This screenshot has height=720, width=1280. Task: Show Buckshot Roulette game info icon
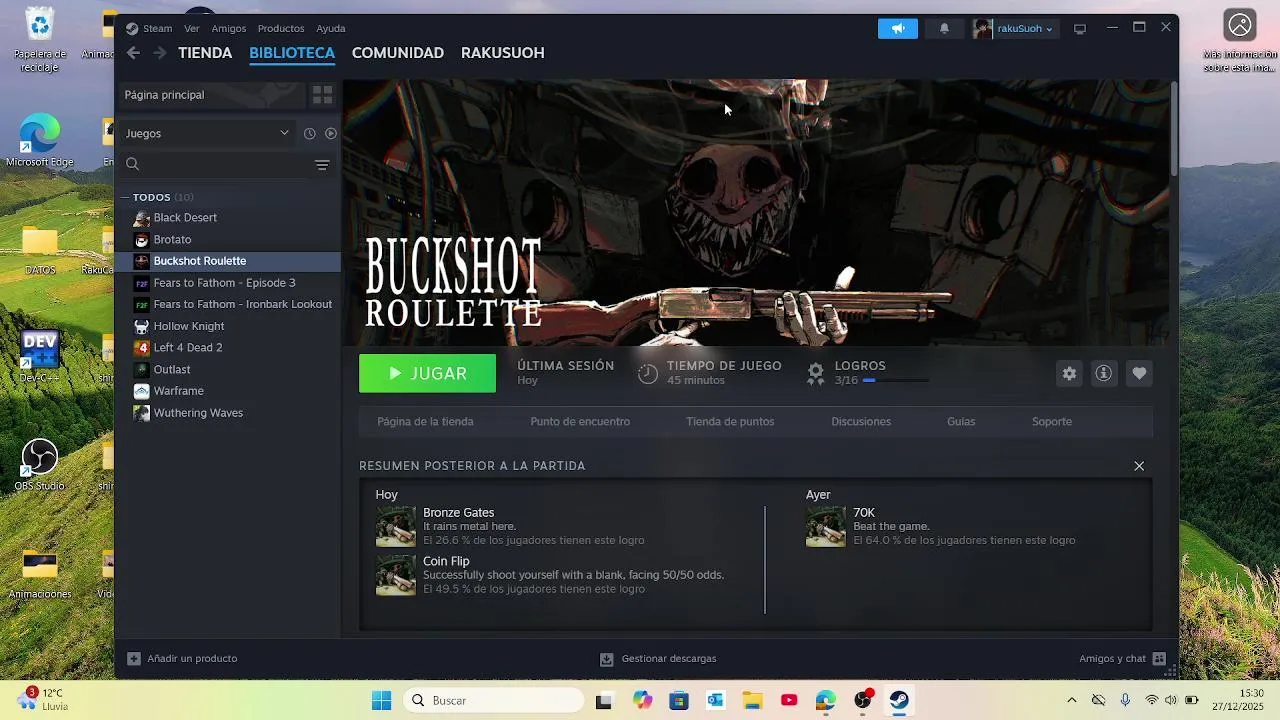[1103, 373]
